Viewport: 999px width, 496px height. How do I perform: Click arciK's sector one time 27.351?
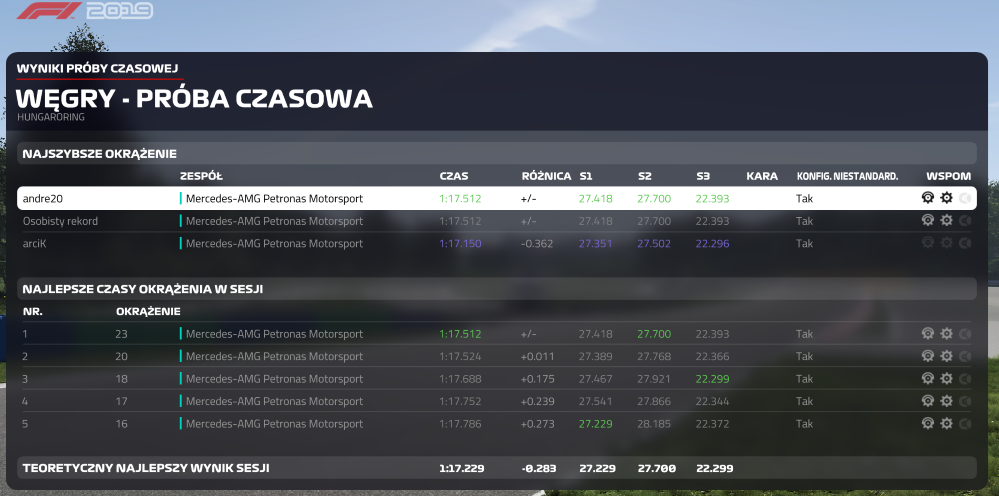point(596,243)
